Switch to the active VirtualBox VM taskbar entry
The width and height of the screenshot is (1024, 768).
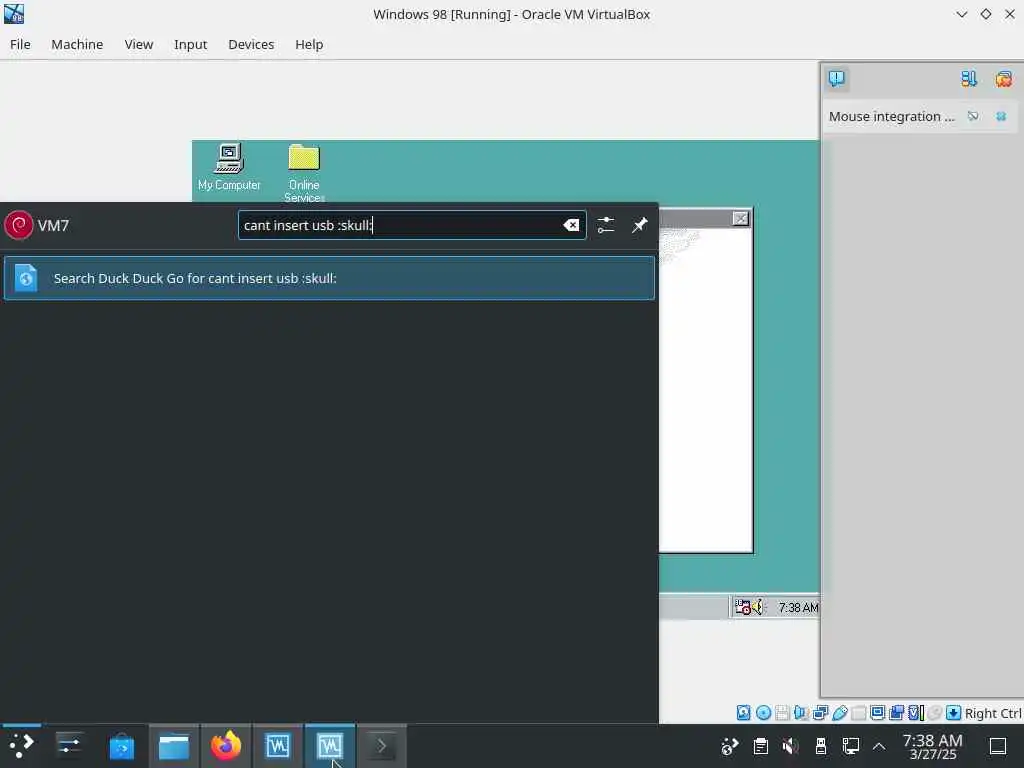[330, 746]
